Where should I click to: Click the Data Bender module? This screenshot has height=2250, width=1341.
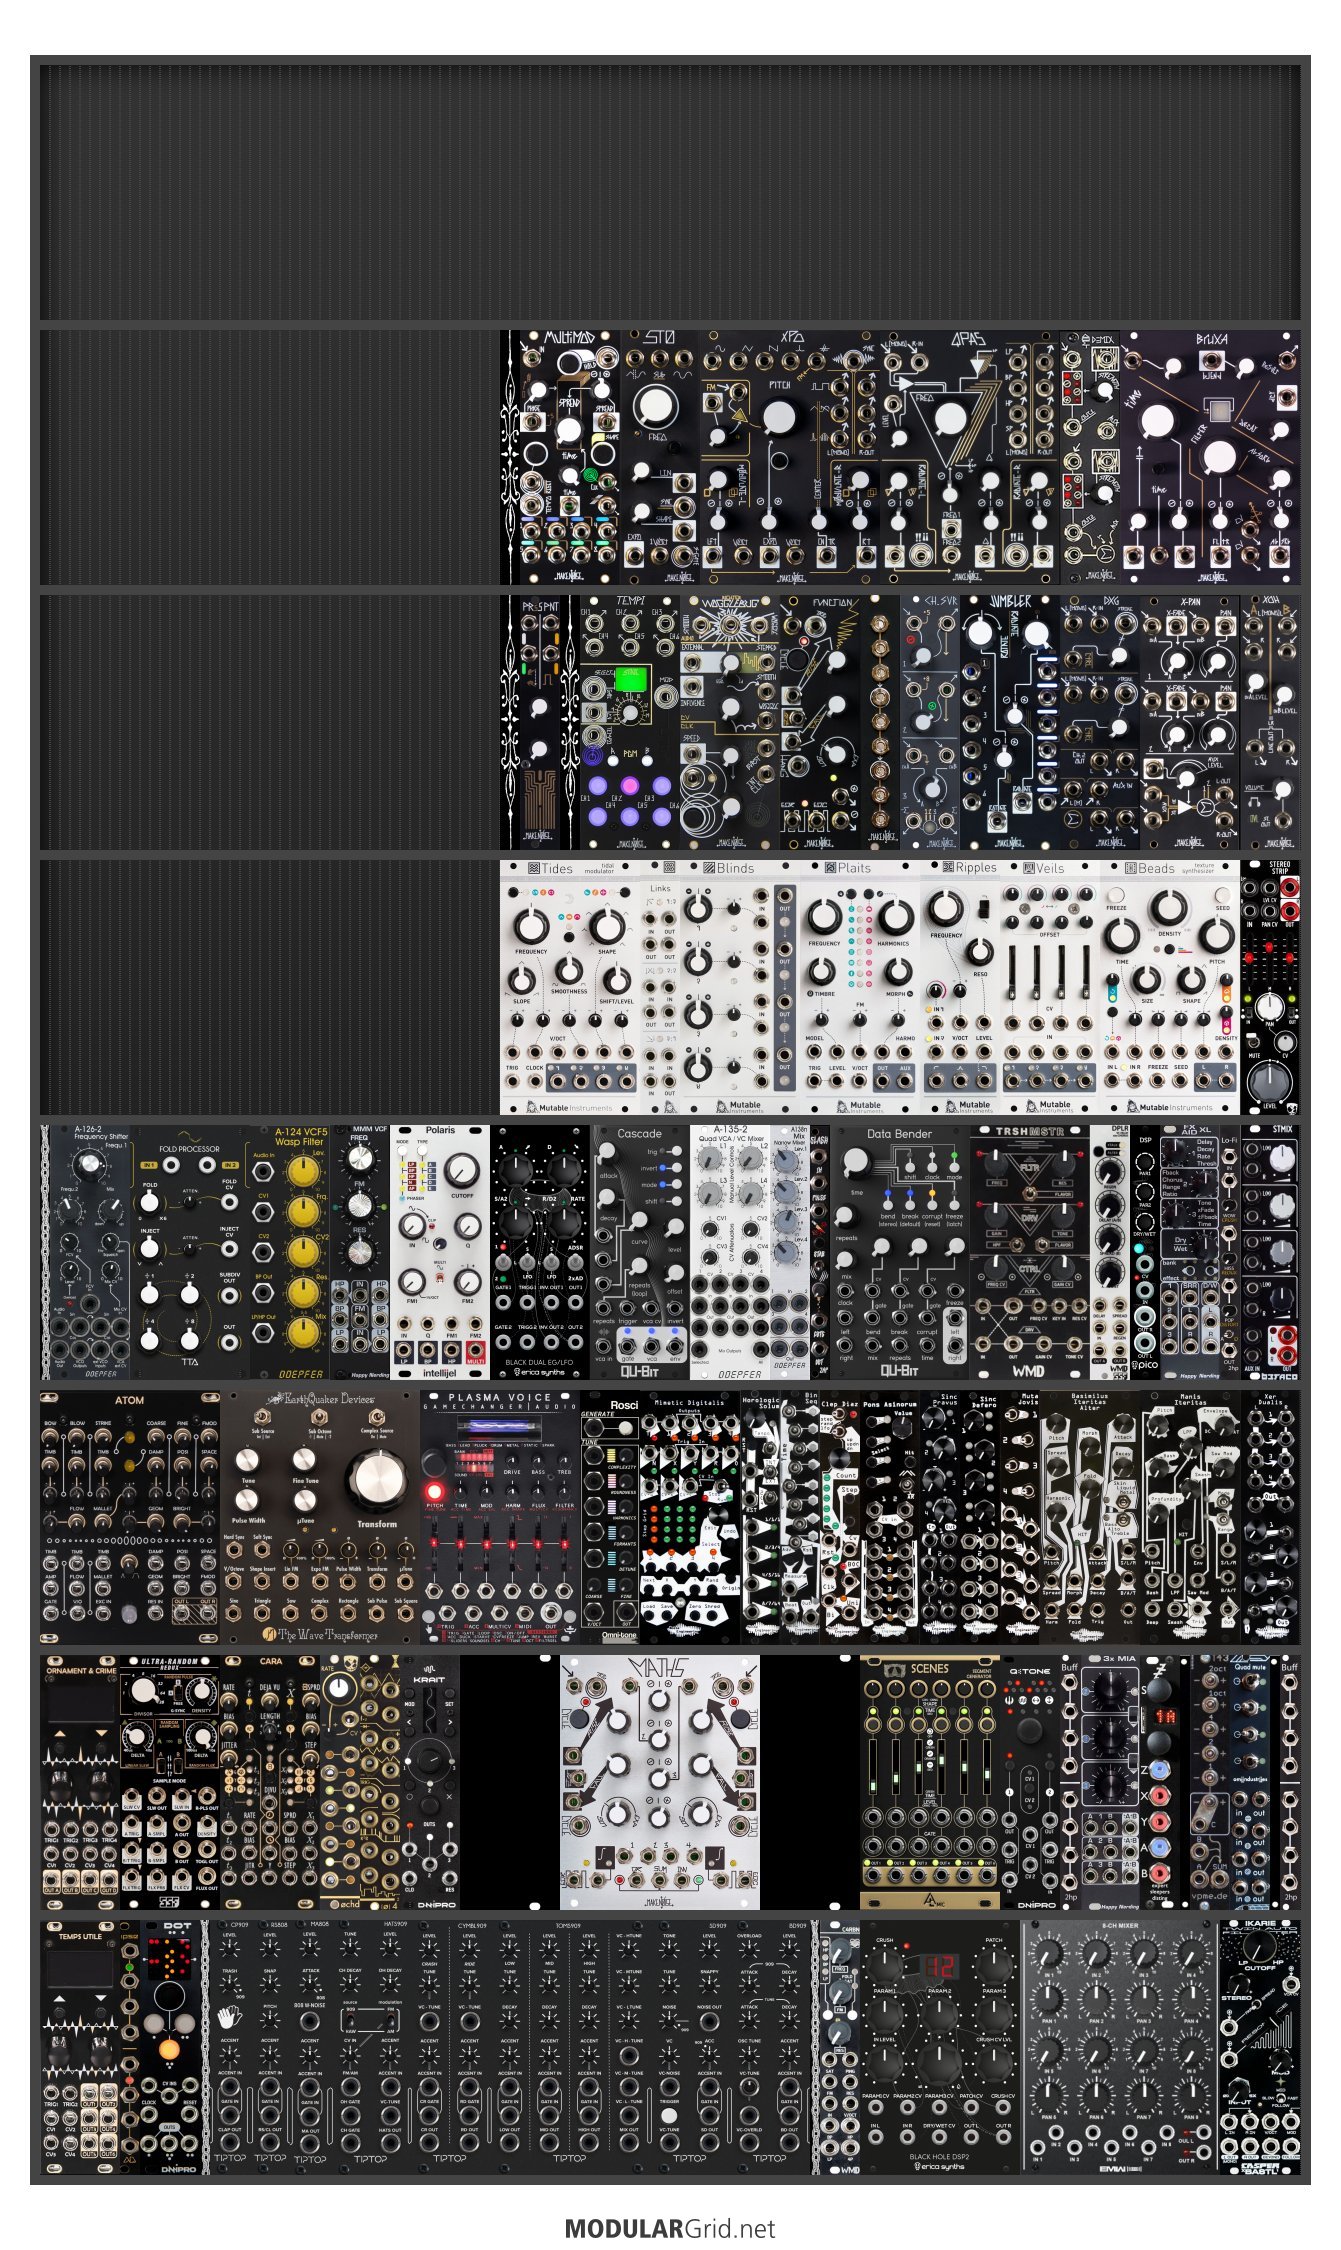[900, 1252]
